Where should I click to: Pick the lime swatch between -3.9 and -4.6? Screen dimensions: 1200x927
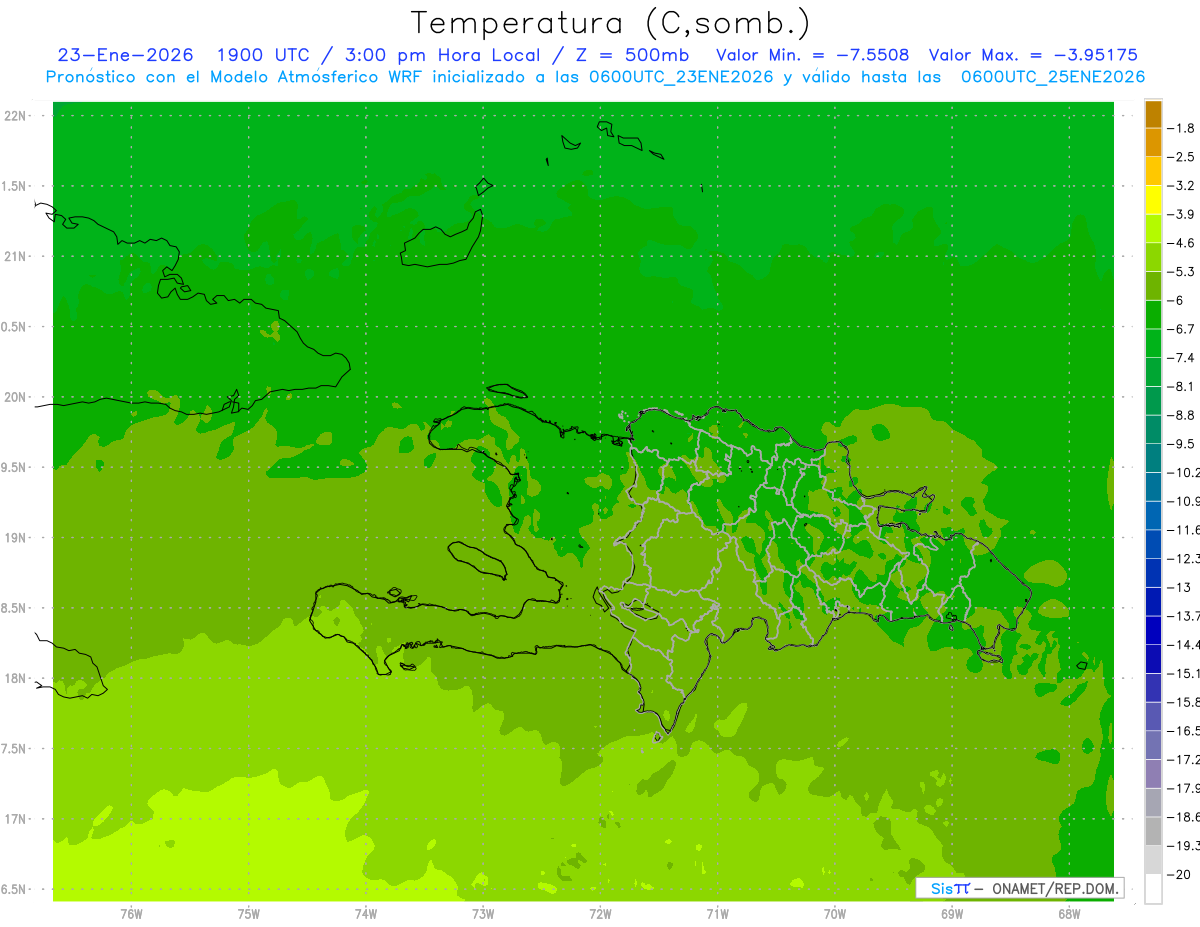pos(1153,229)
